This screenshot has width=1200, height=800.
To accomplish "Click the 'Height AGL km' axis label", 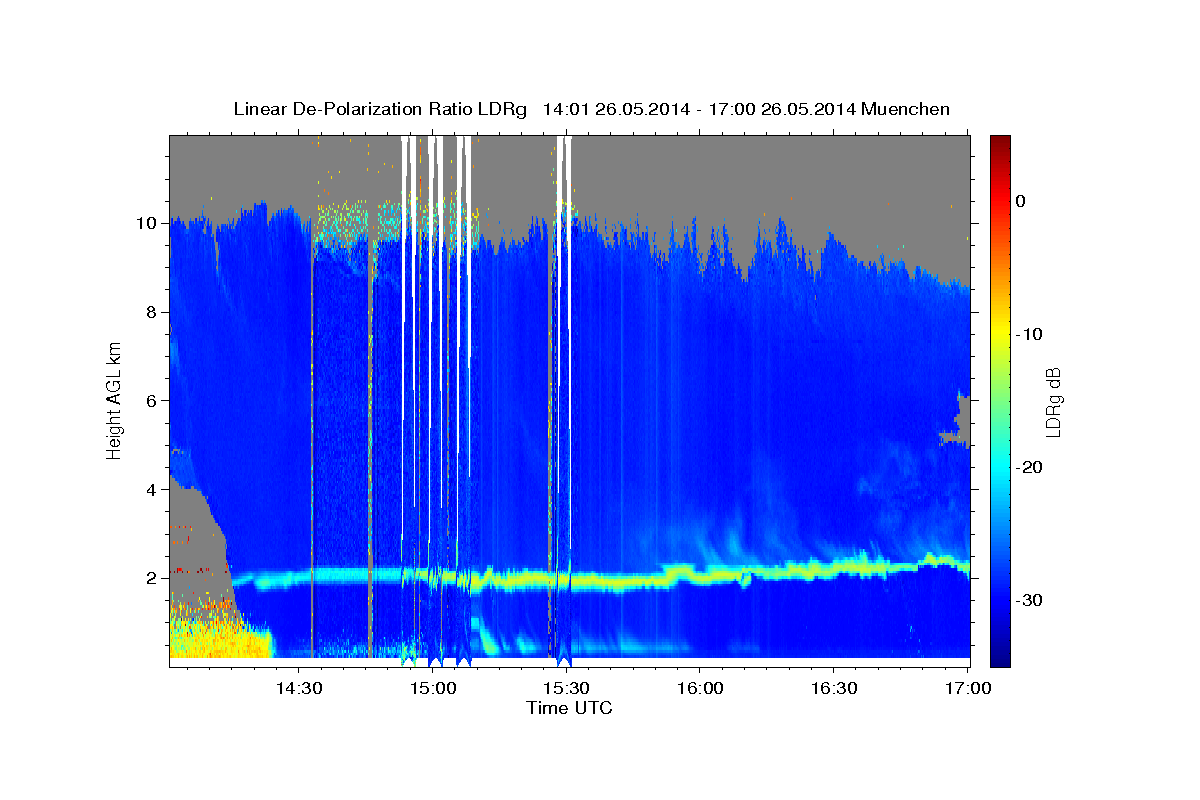I will click(x=114, y=400).
